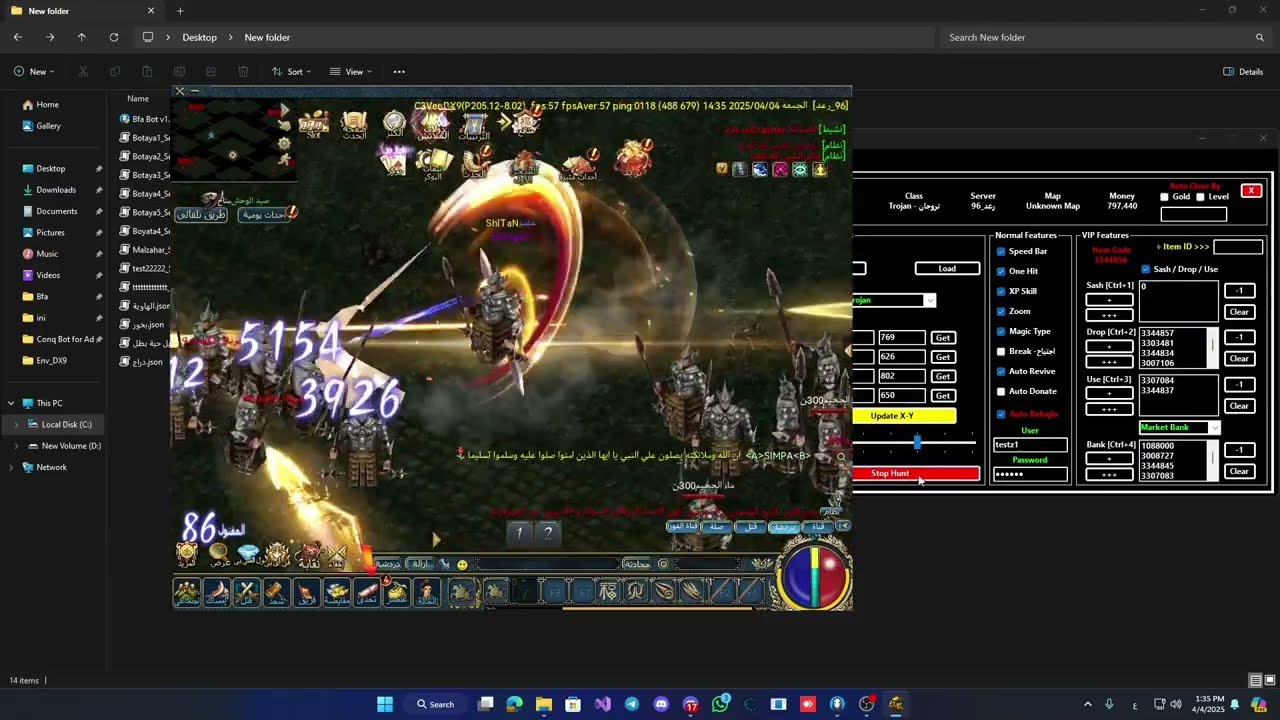Image resolution: width=1280 pixels, height=720 pixels.
Task: Click the smiley emoji icon in chat bar
Action: click(461, 564)
